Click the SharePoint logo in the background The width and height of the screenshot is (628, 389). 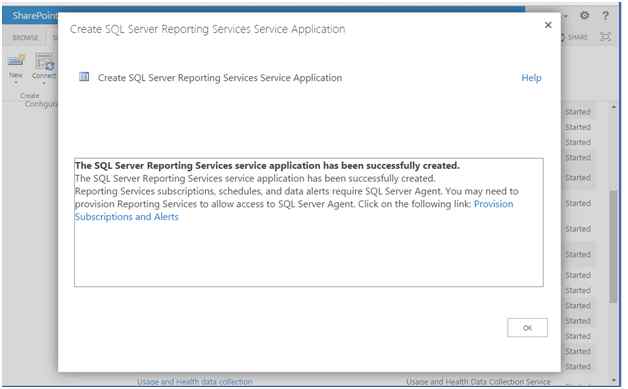tap(34, 16)
